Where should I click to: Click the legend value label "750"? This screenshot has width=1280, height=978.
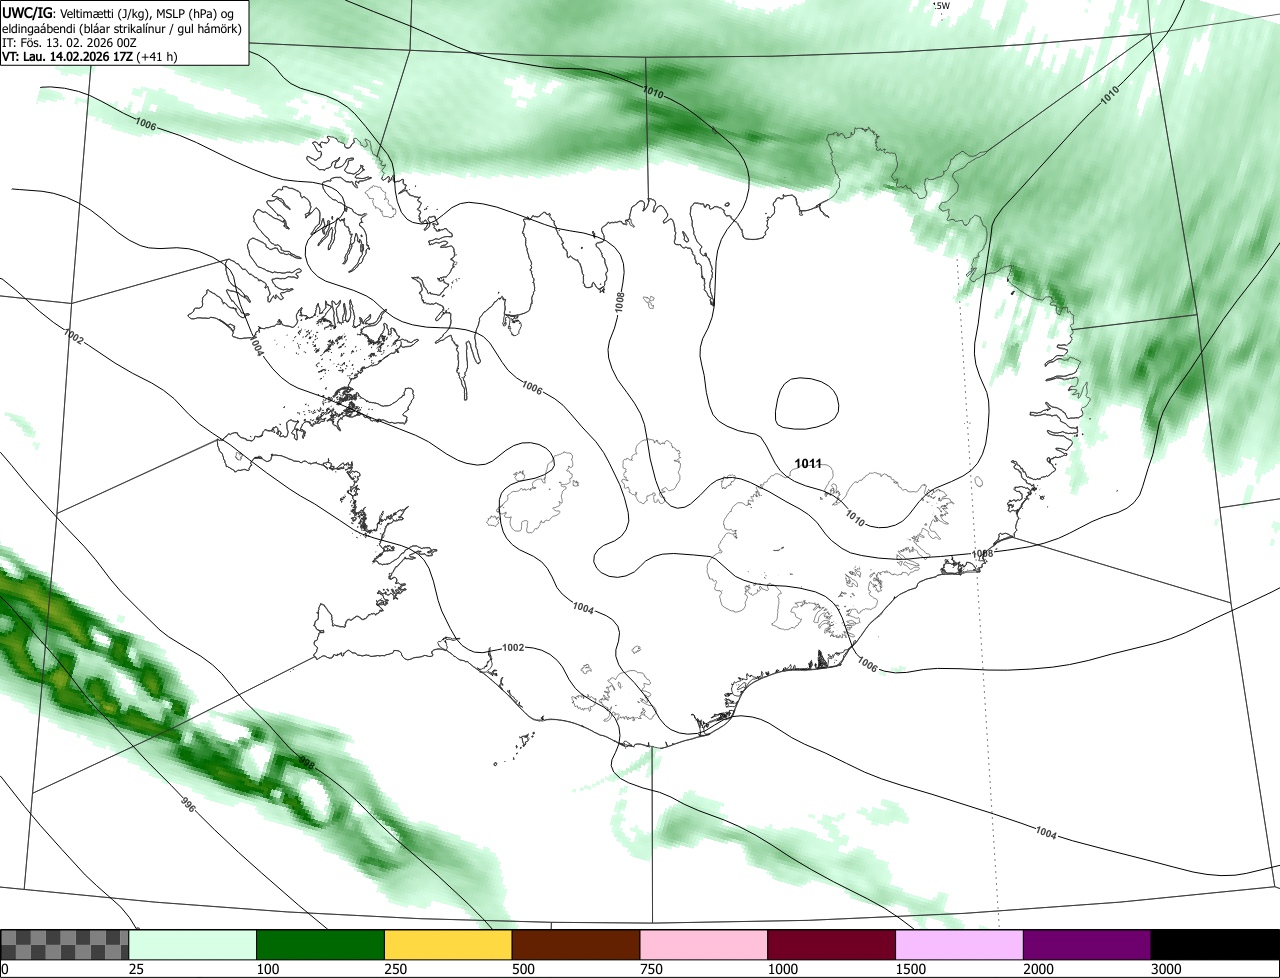tap(652, 969)
